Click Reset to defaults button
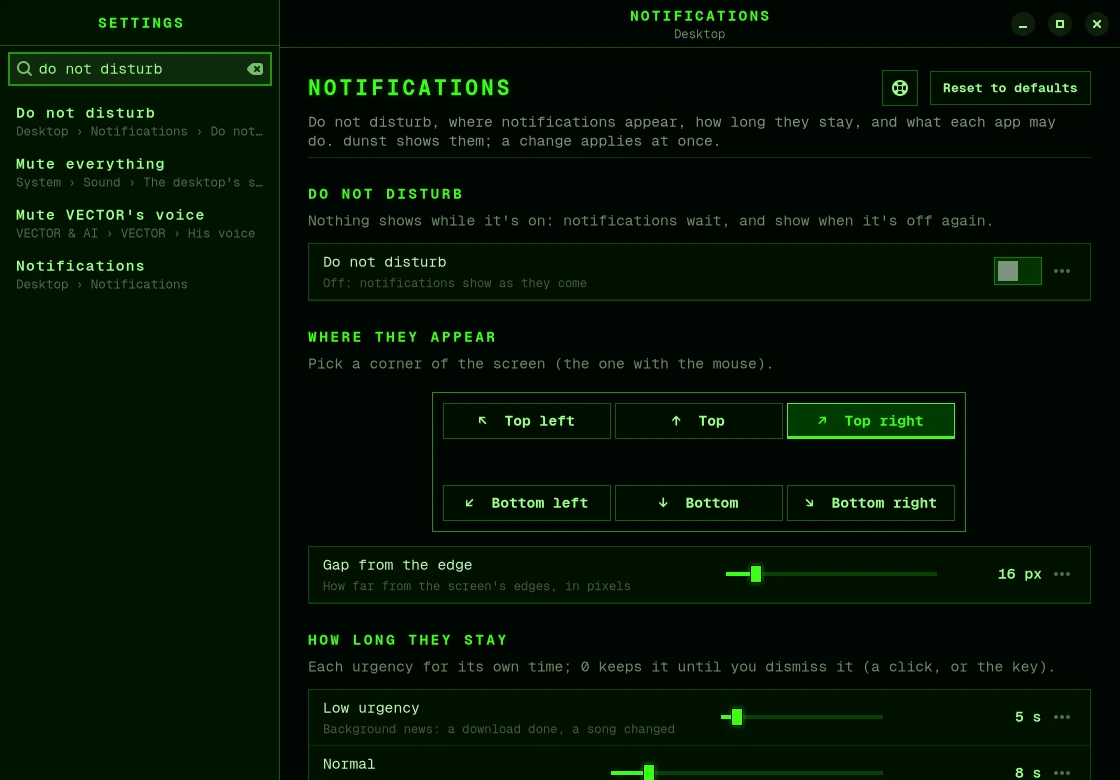The image size is (1120, 780). 1010,88
